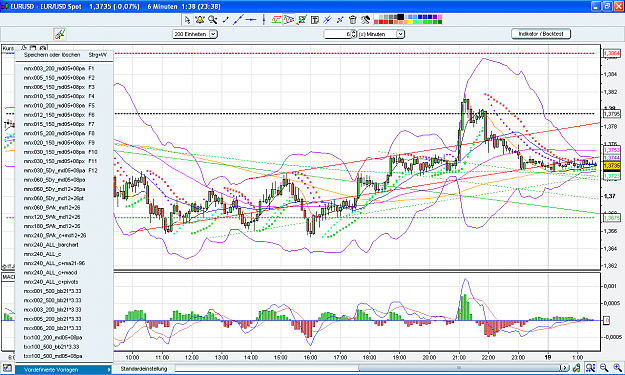Click the 1,3675 green price level label

[611, 218]
